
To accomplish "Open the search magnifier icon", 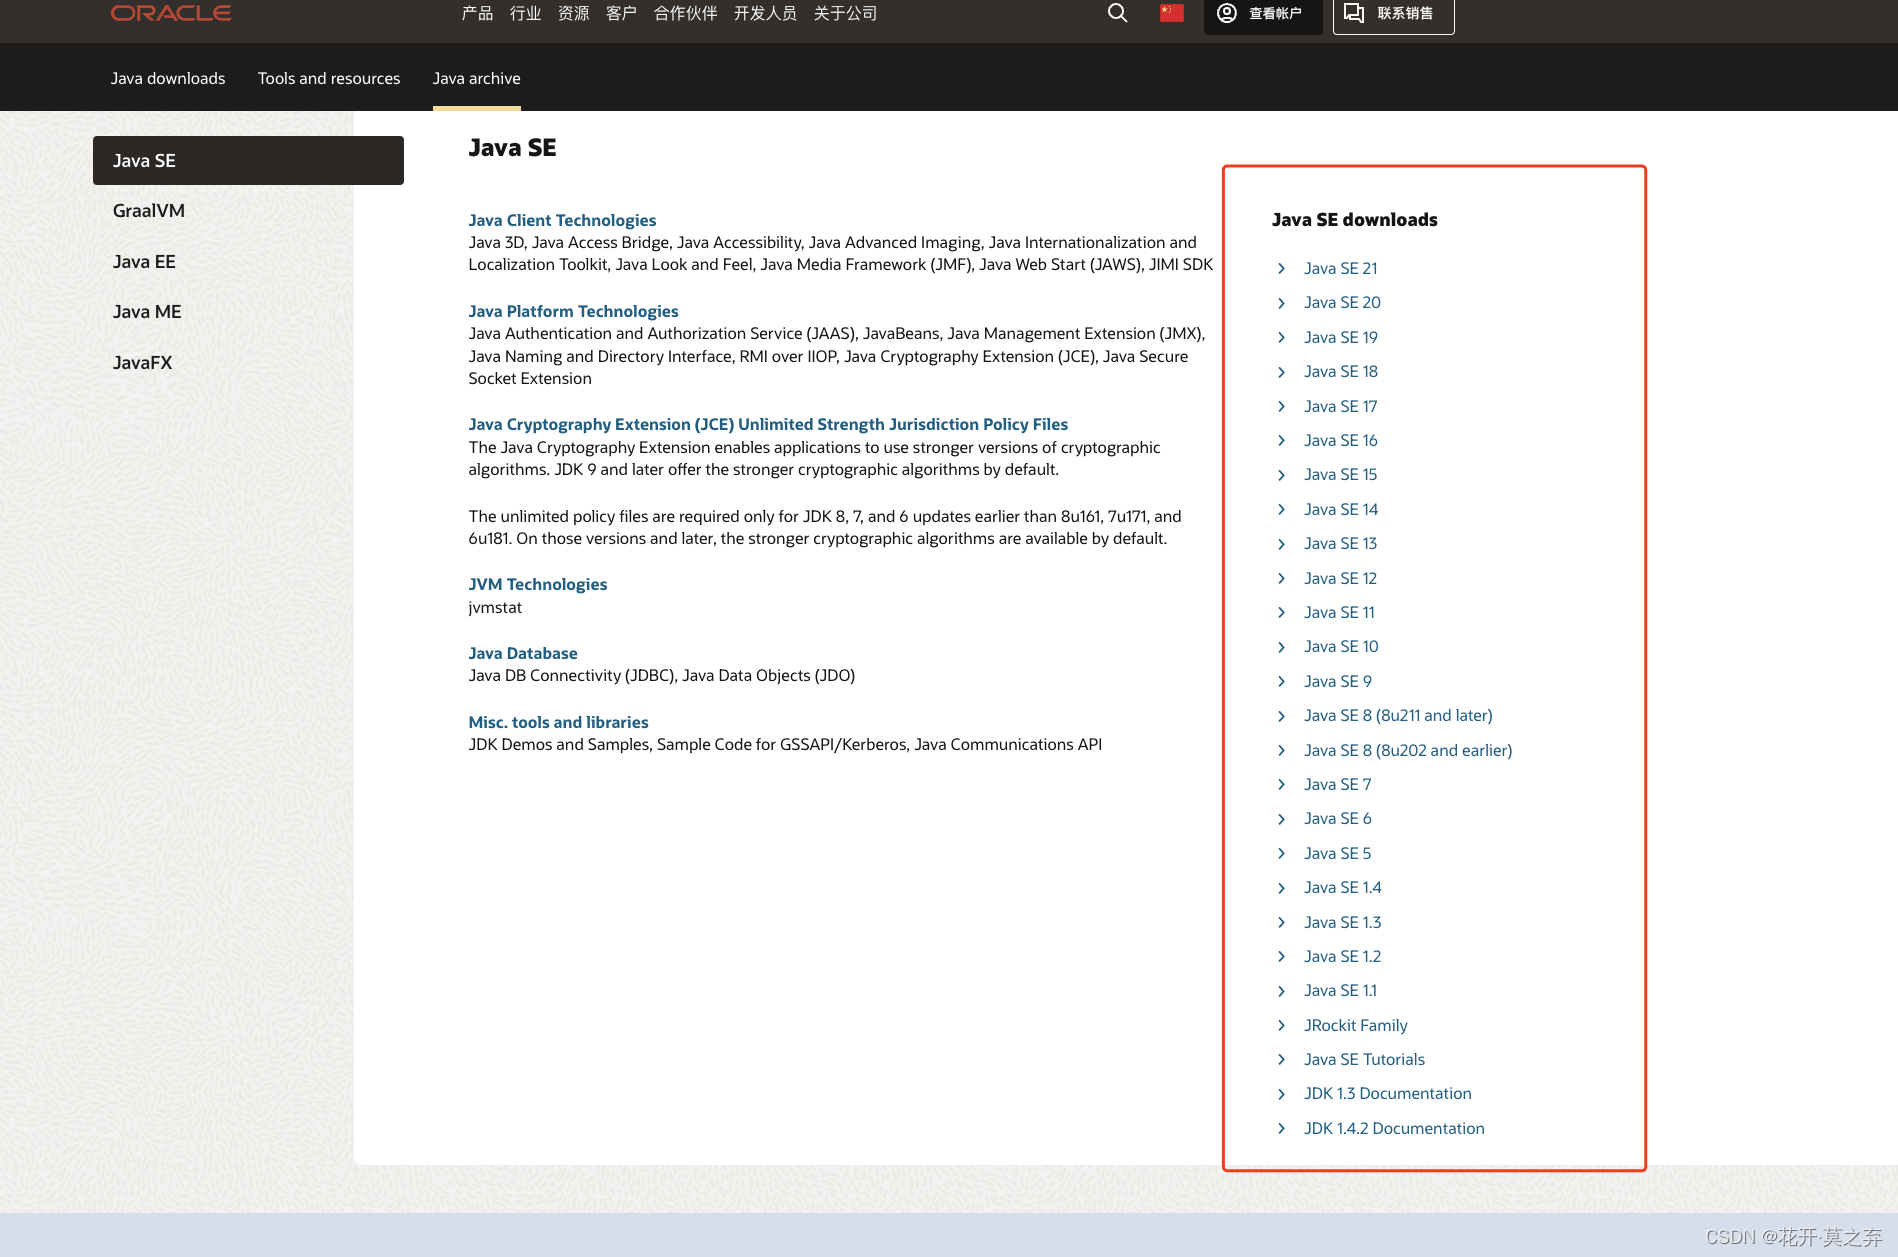I will 1117,13.
